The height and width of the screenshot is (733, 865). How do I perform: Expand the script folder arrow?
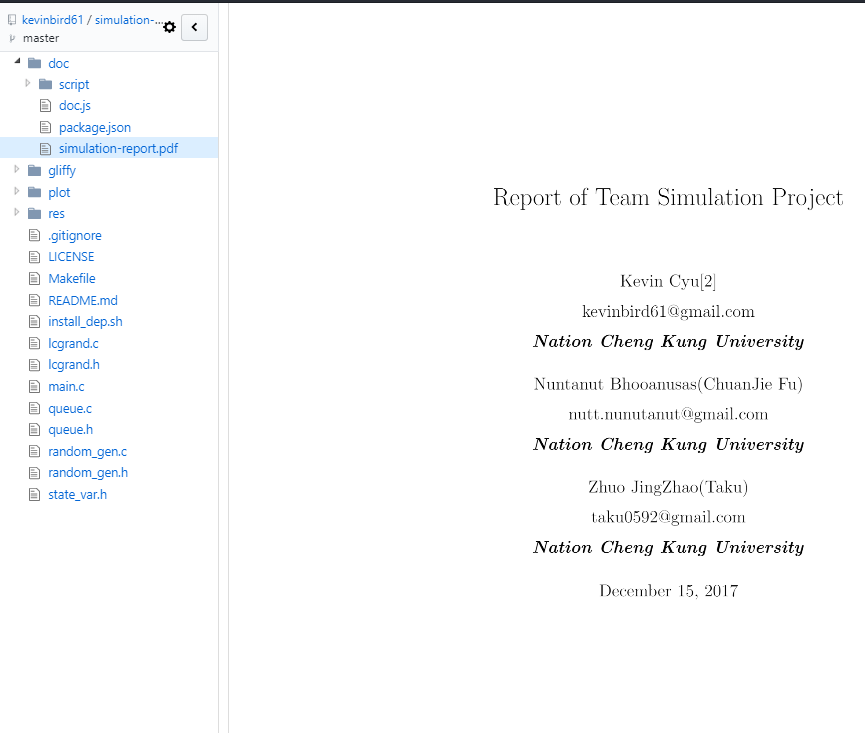pos(28,83)
